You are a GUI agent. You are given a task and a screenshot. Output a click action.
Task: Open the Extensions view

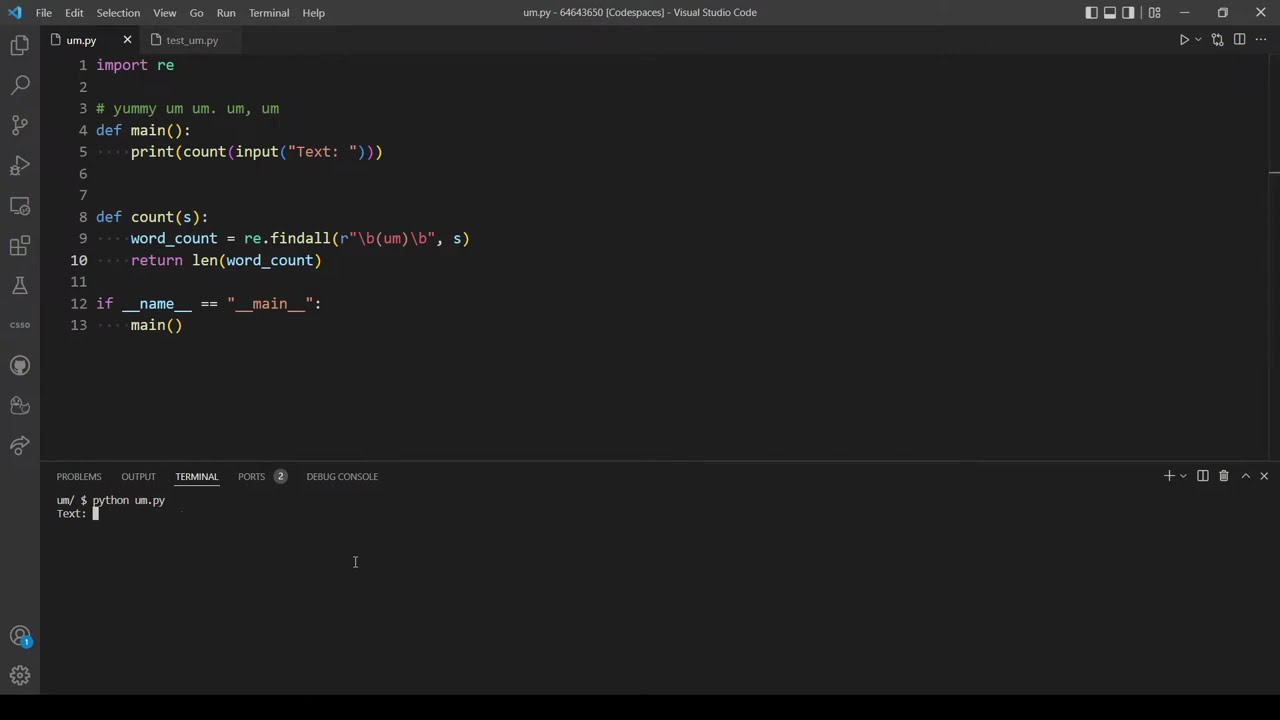click(20, 246)
